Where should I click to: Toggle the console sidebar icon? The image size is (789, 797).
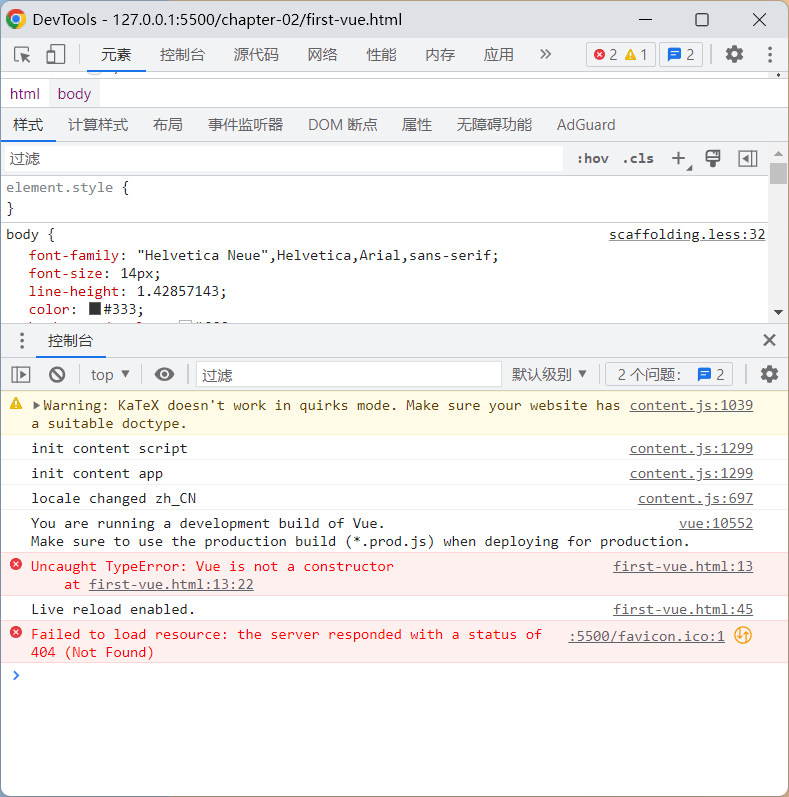pyautogui.click(x=21, y=375)
